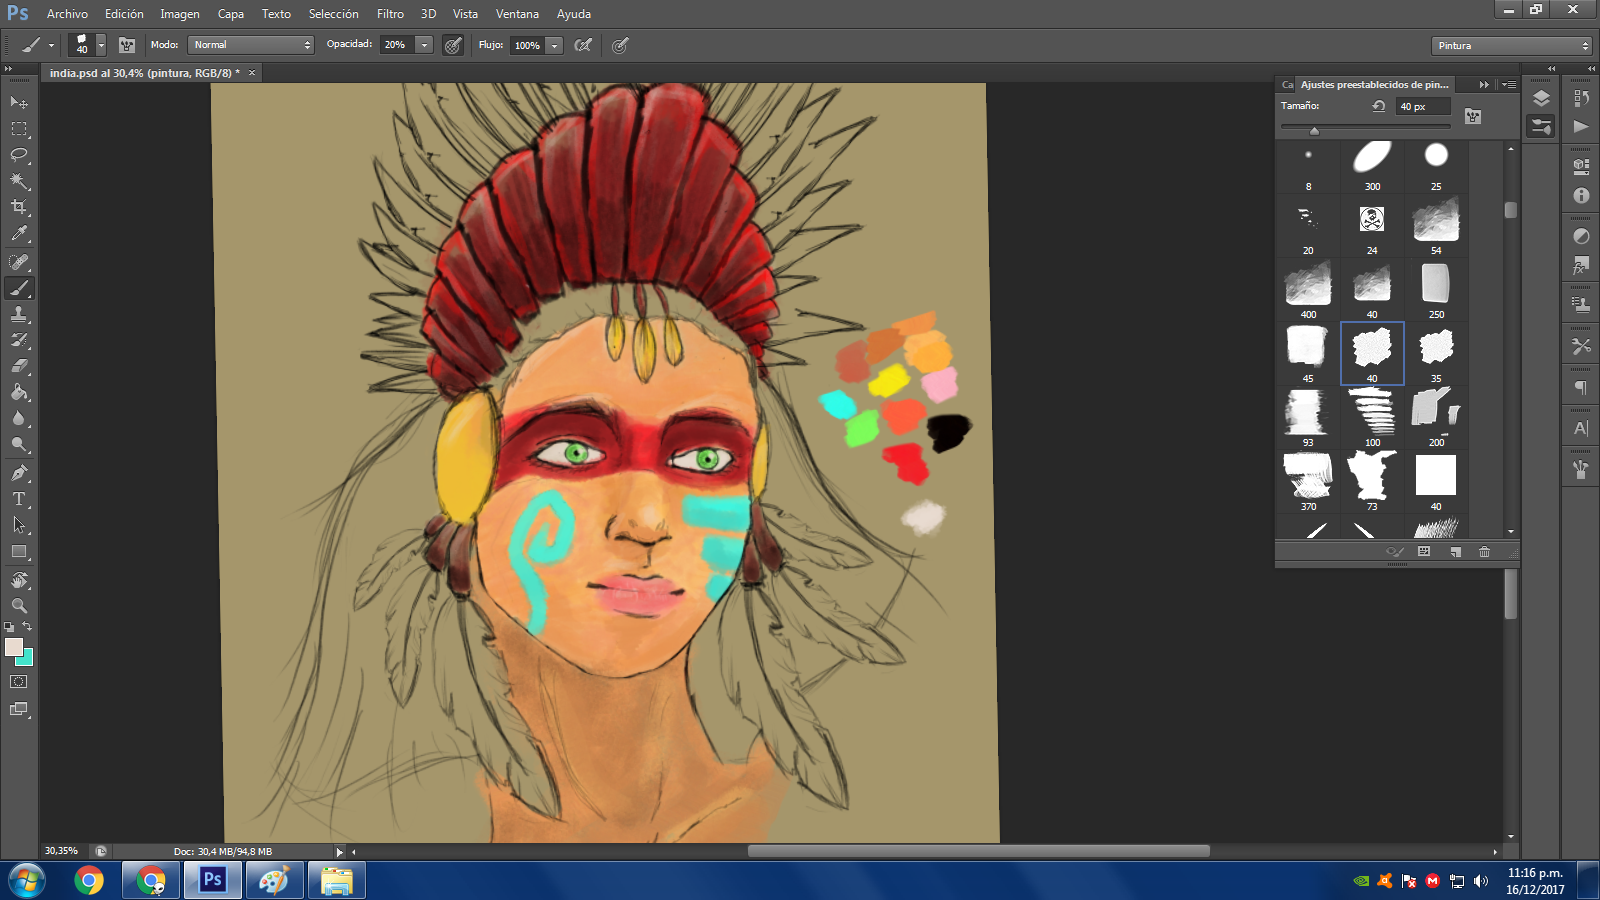Create a new brush preset
The image size is (1600, 900).
click(1455, 552)
